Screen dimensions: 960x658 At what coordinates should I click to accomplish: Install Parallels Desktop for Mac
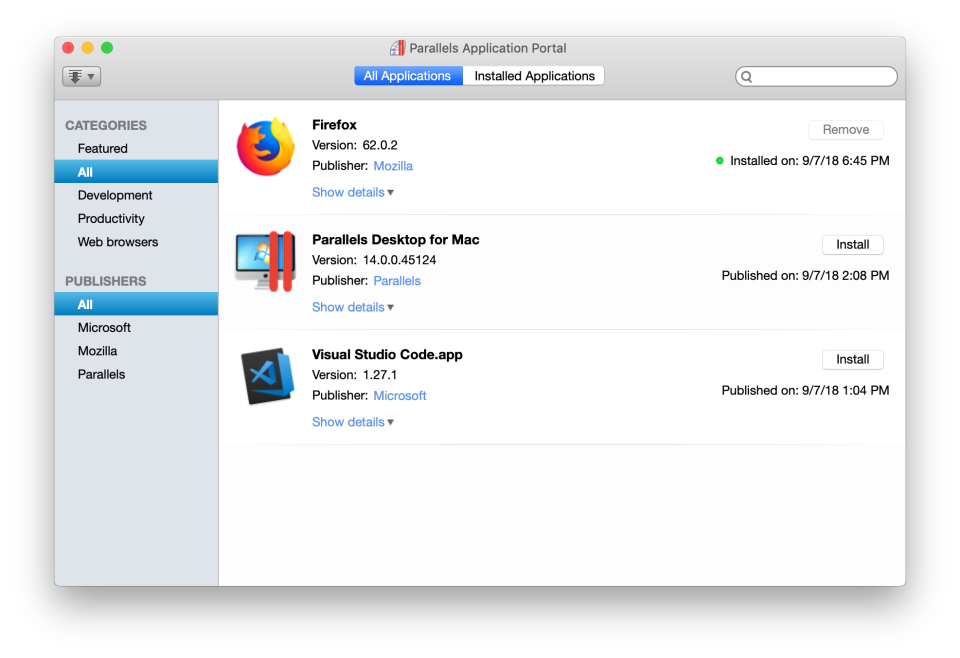[x=852, y=244]
